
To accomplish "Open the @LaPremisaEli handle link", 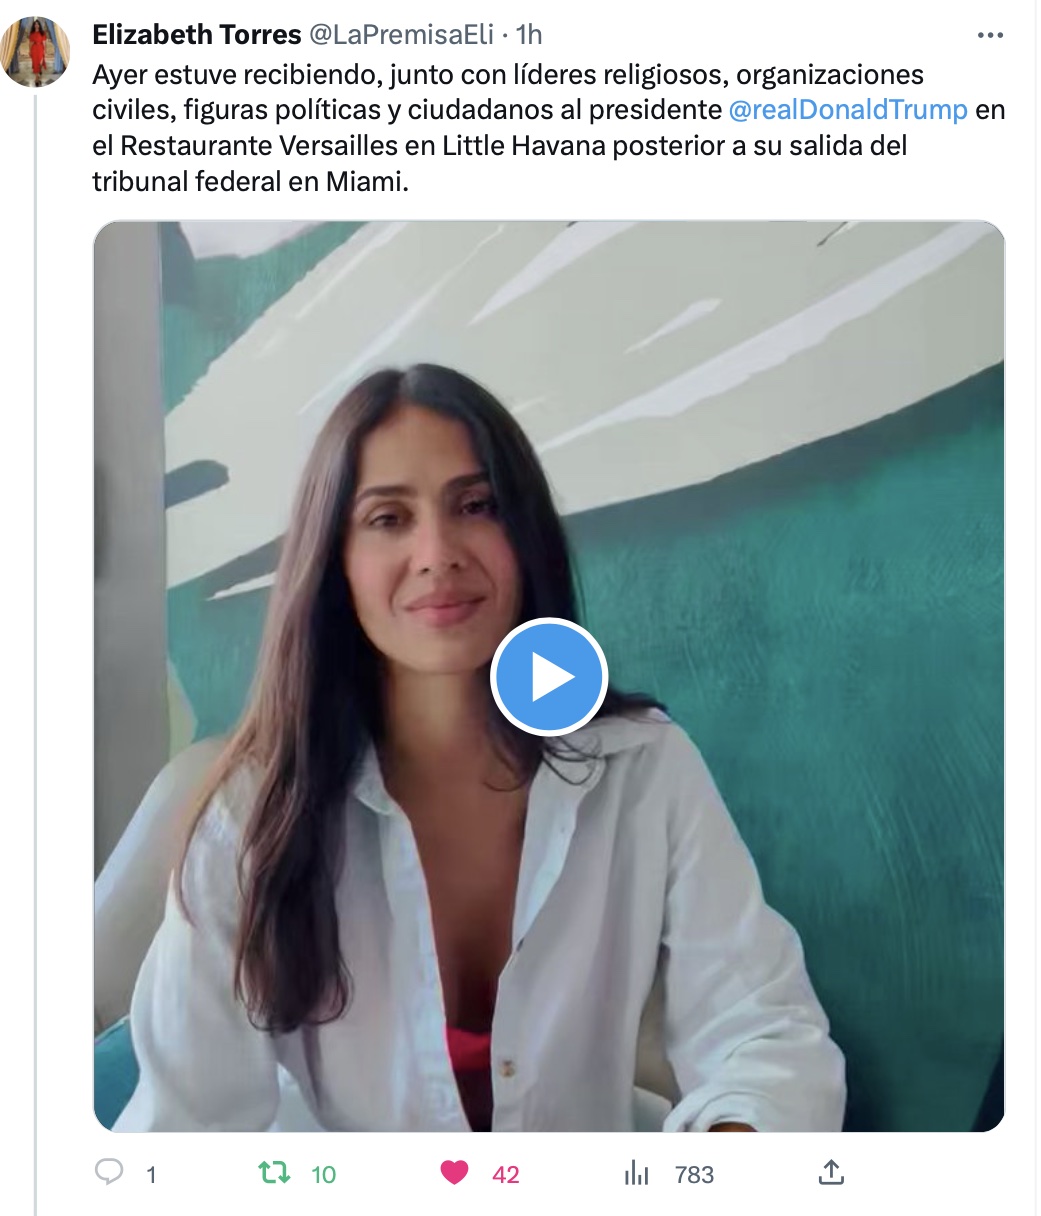I will (401, 35).
